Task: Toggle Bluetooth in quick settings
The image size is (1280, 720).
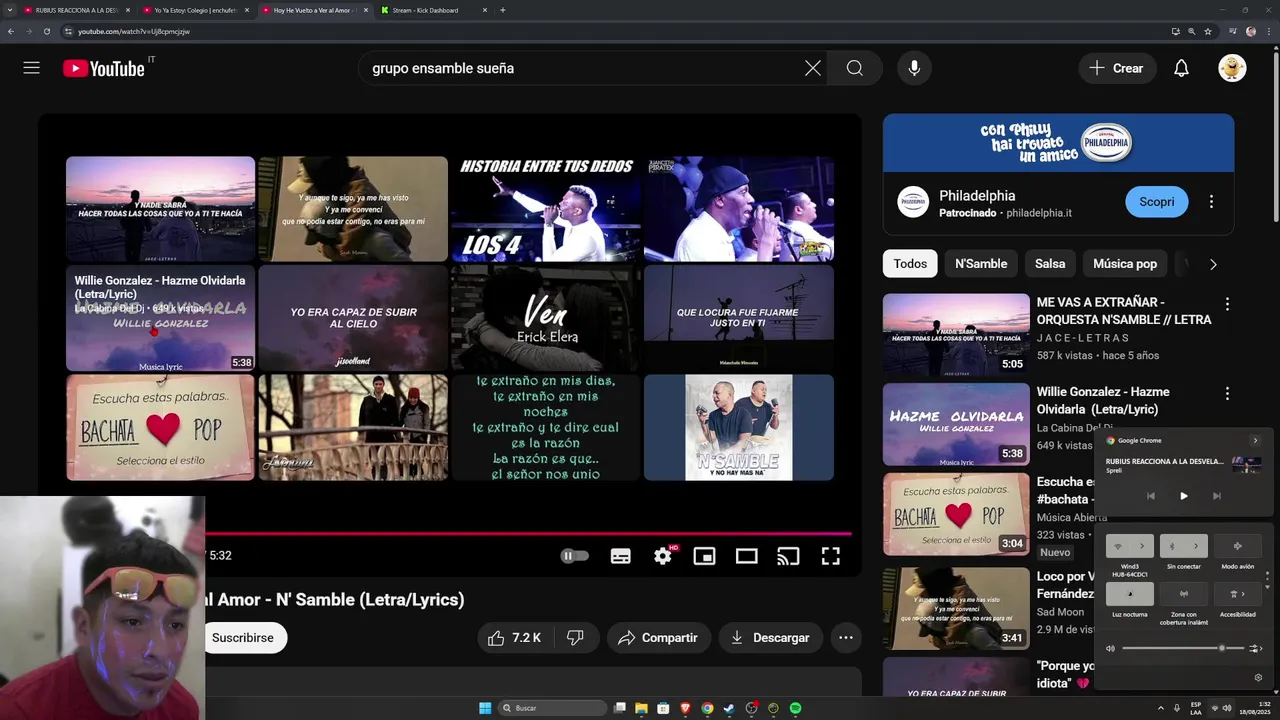Action: point(1172,546)
